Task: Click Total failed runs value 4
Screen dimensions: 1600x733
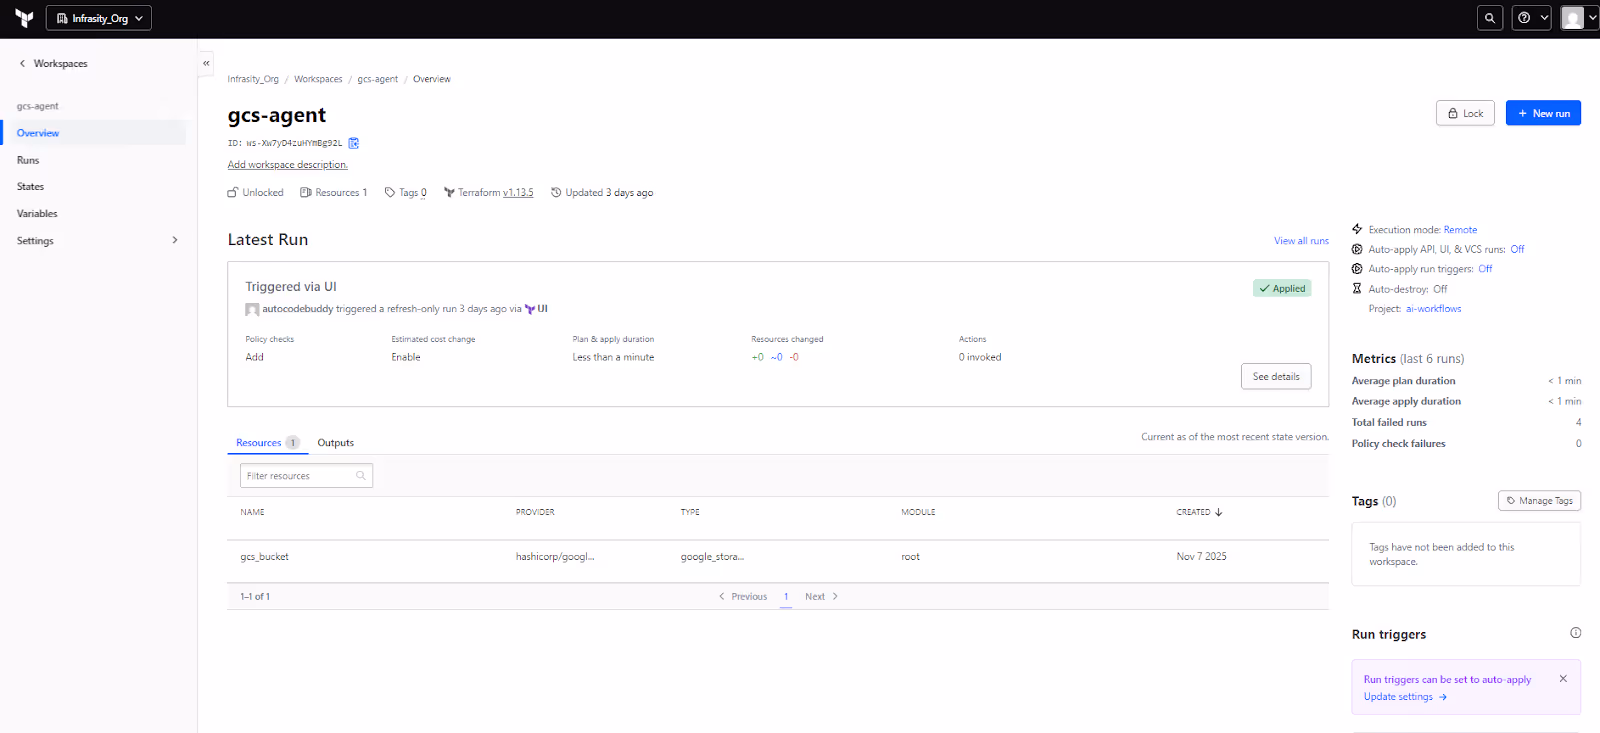Action: click(1578, 423)
